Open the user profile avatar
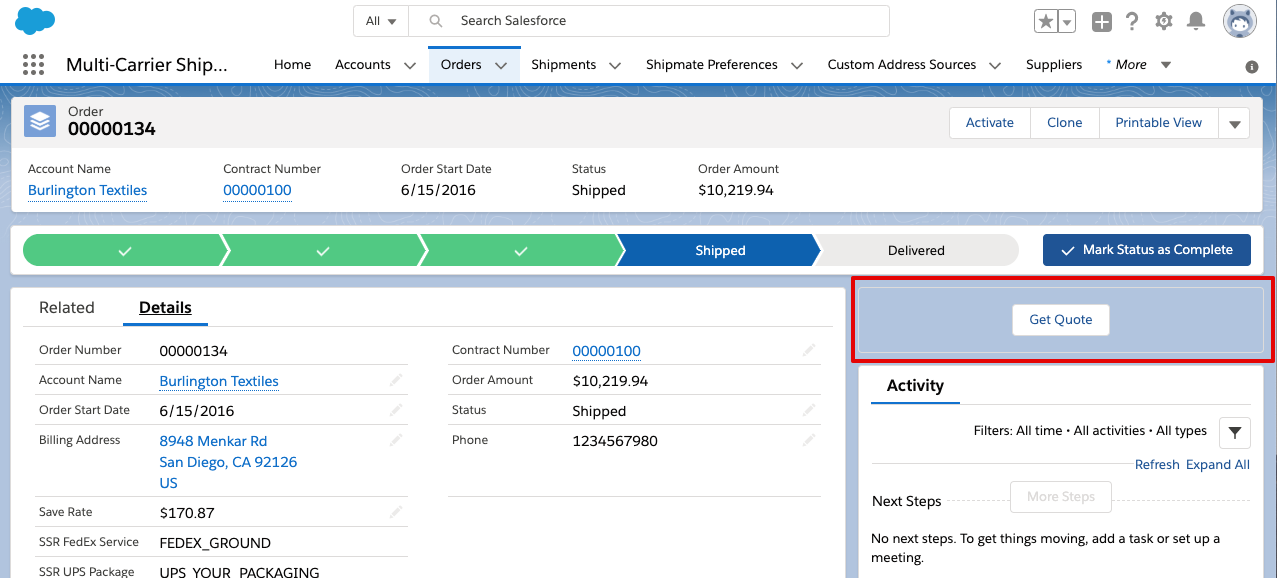The width and height of the screenshot is (1280, 578). [x=1240, y=21]
